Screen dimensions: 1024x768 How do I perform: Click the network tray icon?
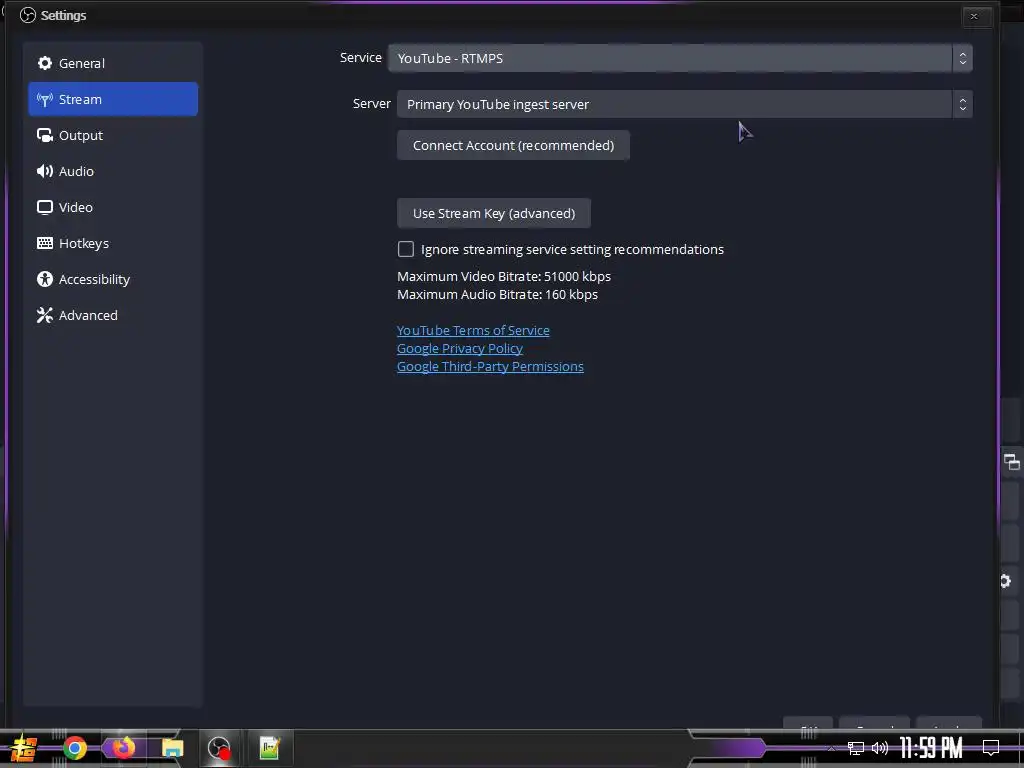pyautogui.click(x=856, y=748)
